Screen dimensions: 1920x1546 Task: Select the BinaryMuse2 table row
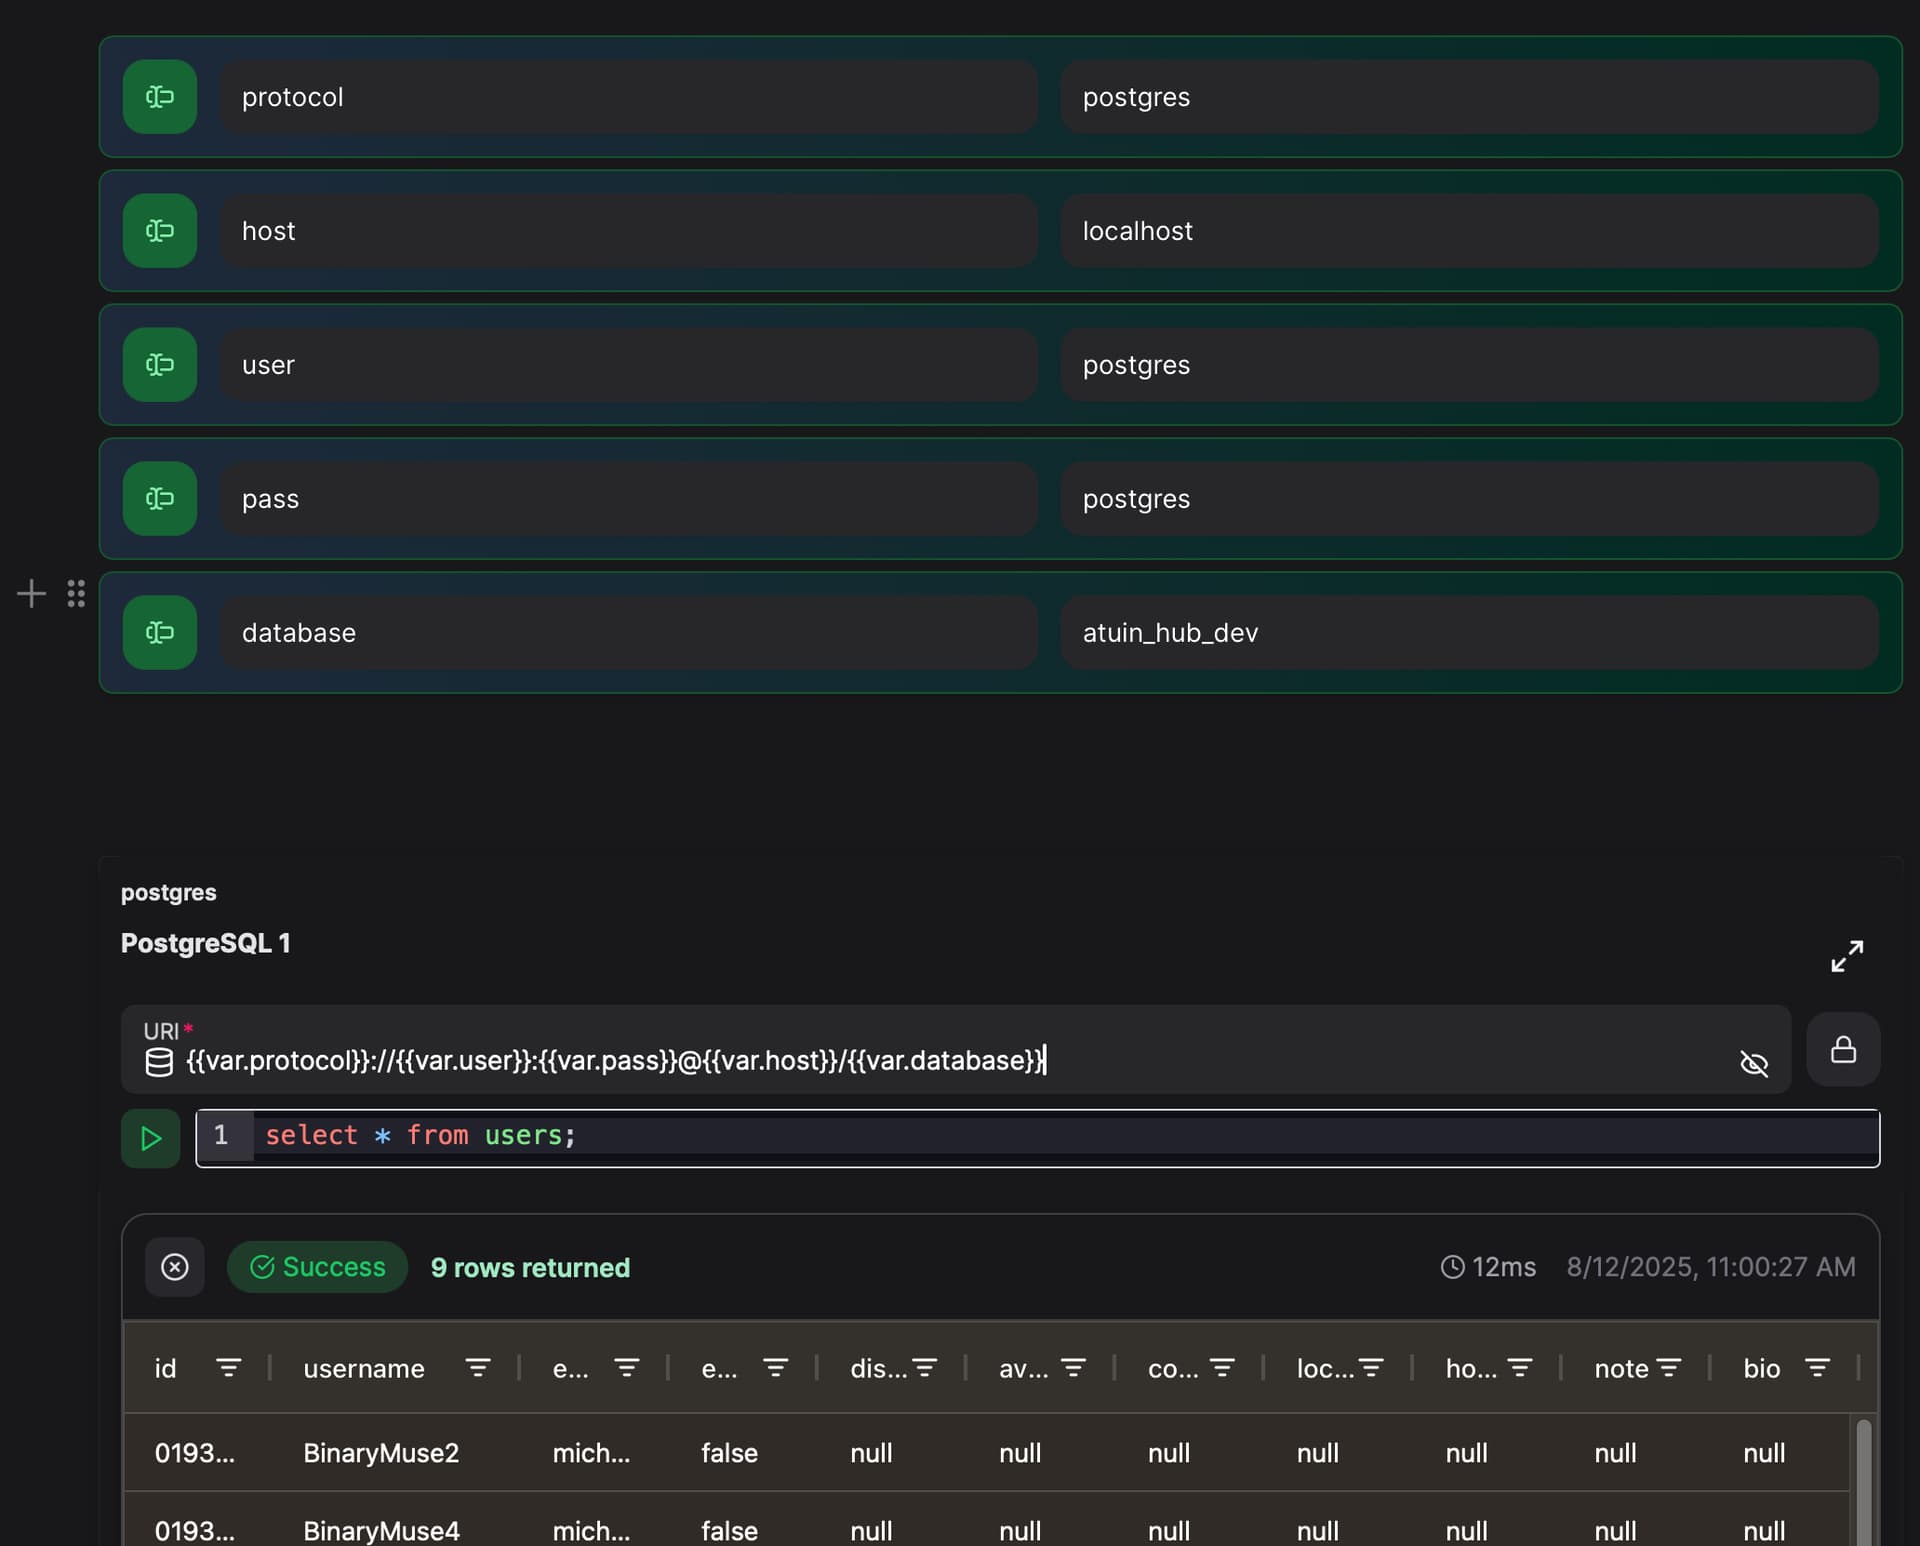(x=381, y=1453)
